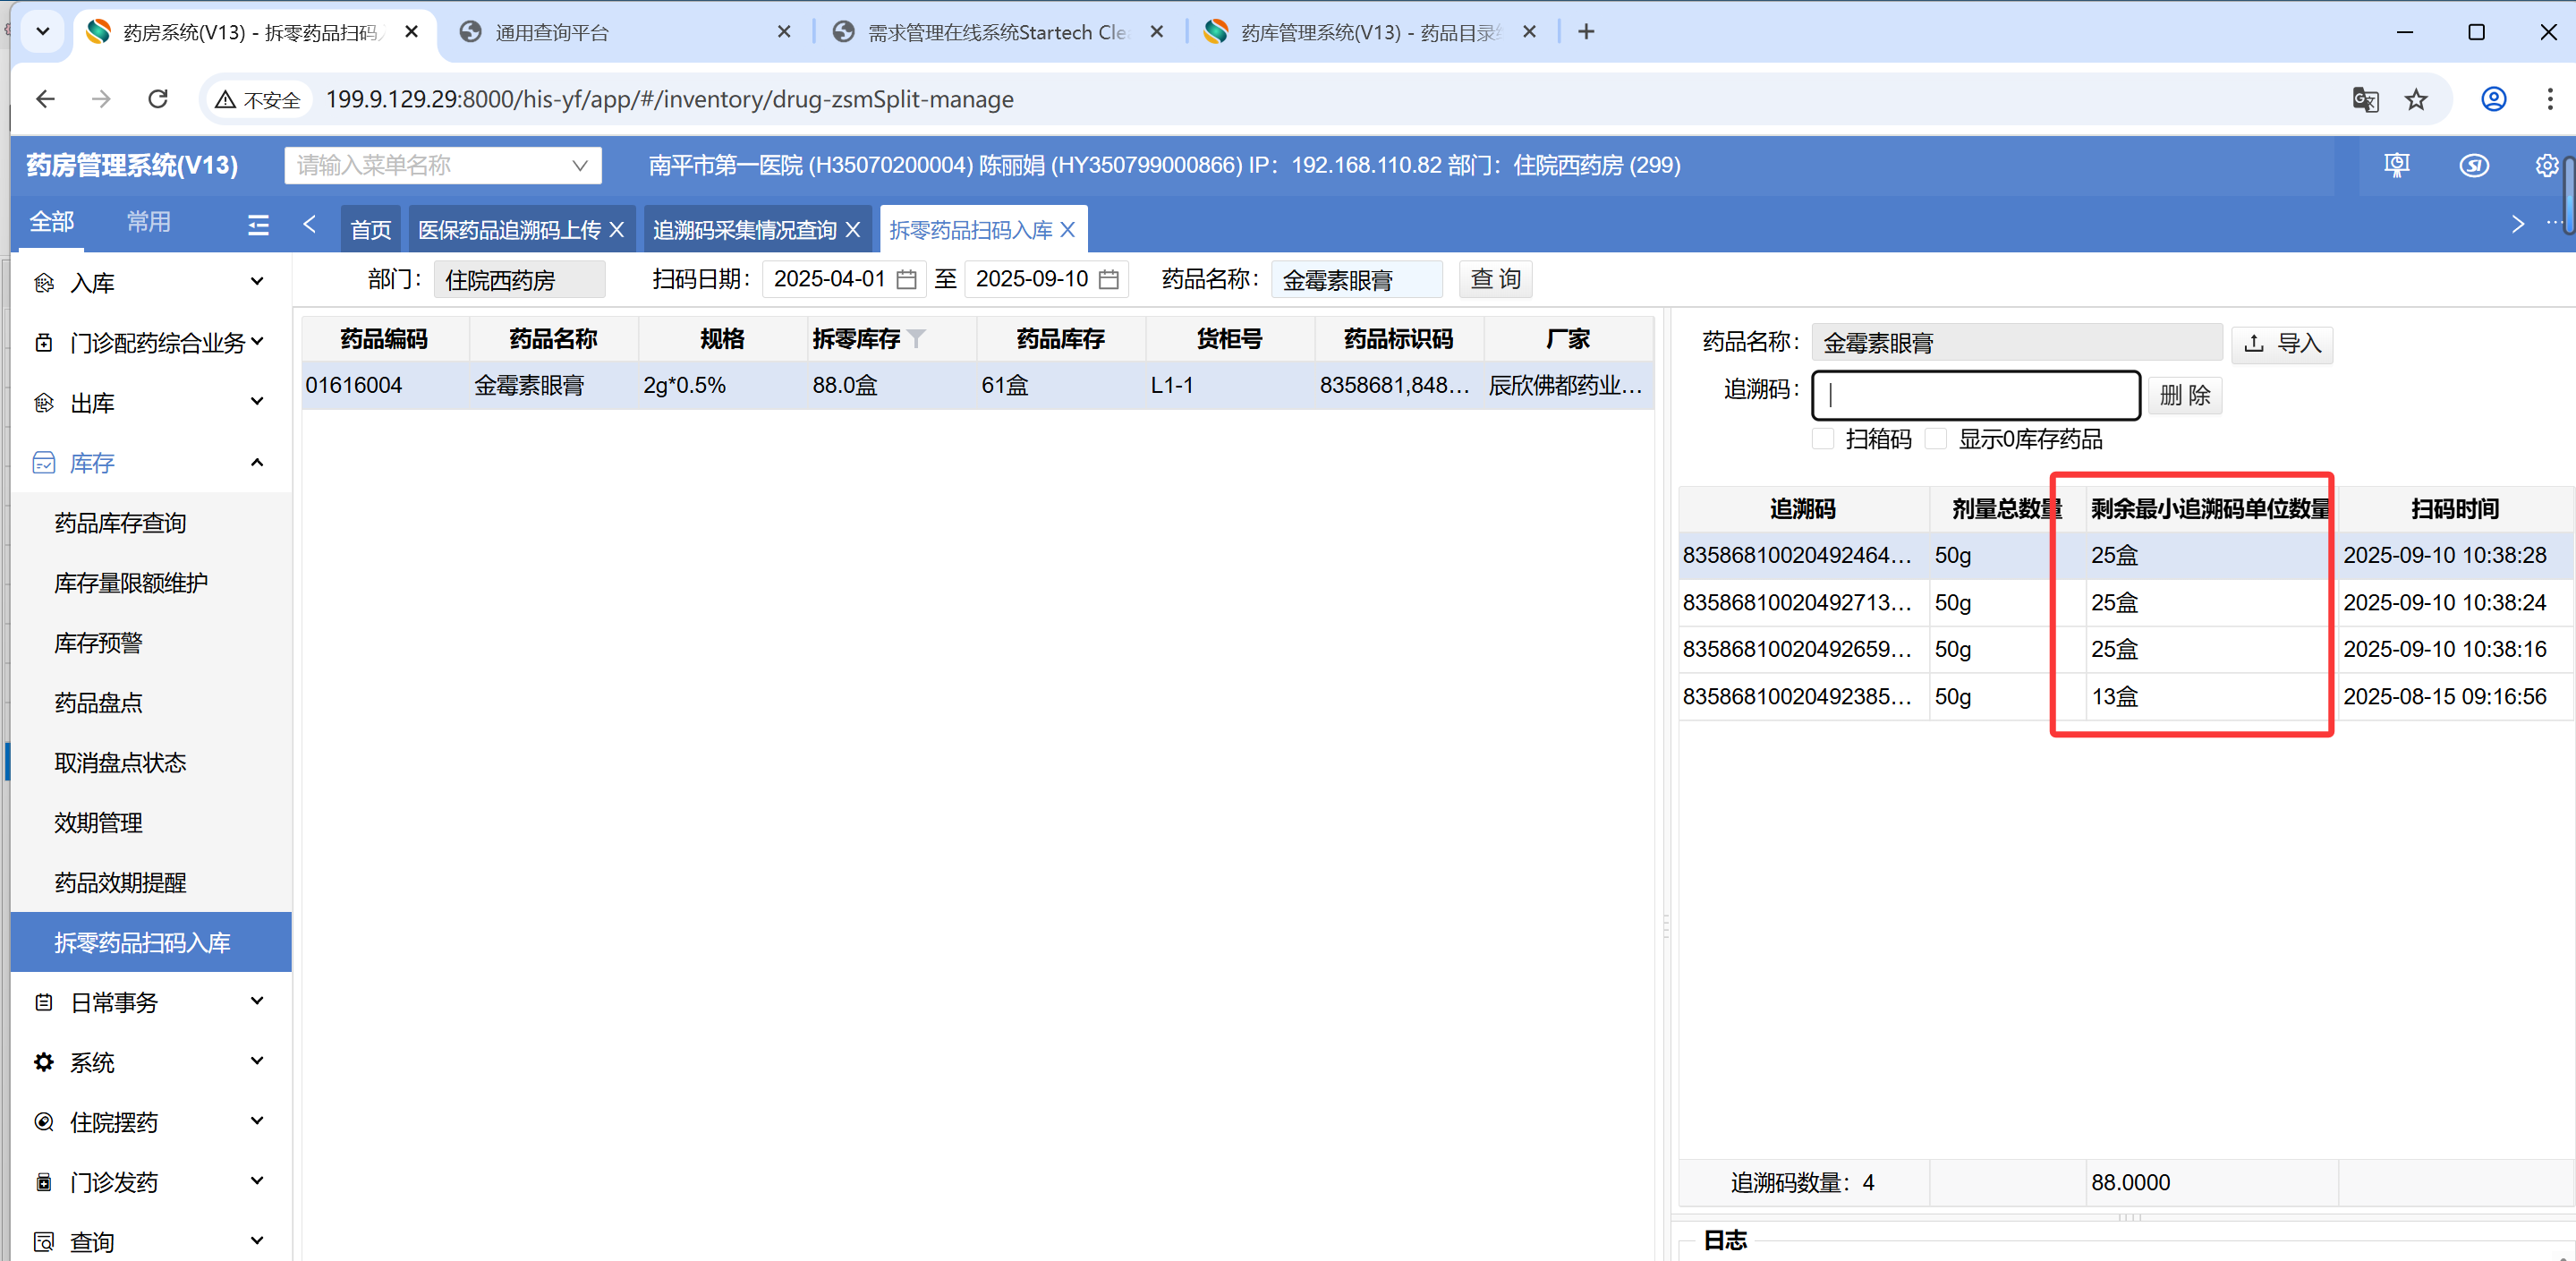Screen dimensions: 2576x1261
Task: Click the settings gear icon in header
Action: click(x=2546, y=165)
